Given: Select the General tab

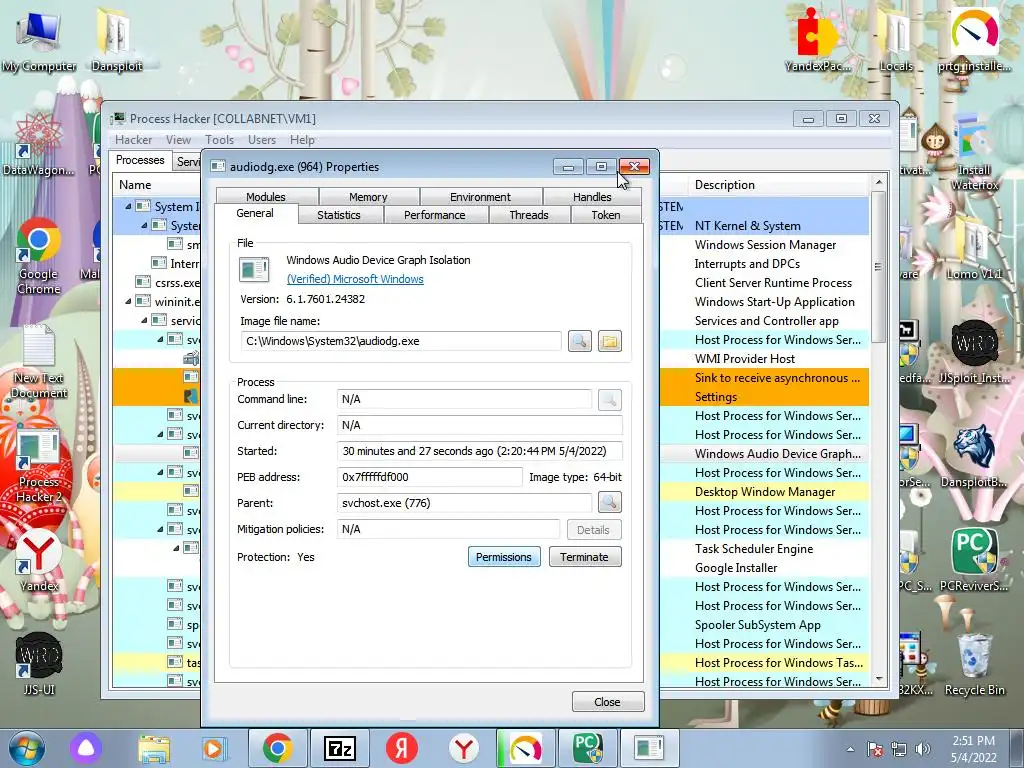Looking at the screenshot, I should click(x=255, y=214).
